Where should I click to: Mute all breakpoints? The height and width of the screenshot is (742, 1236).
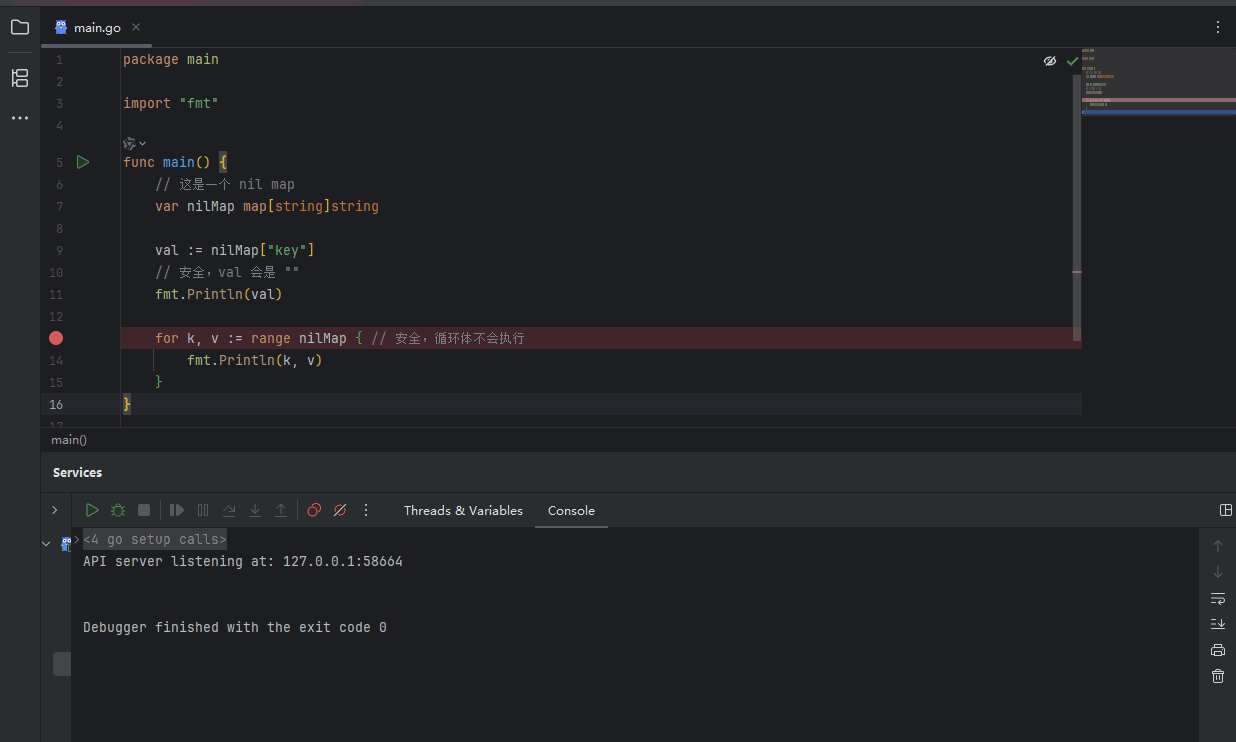(340, 510)
